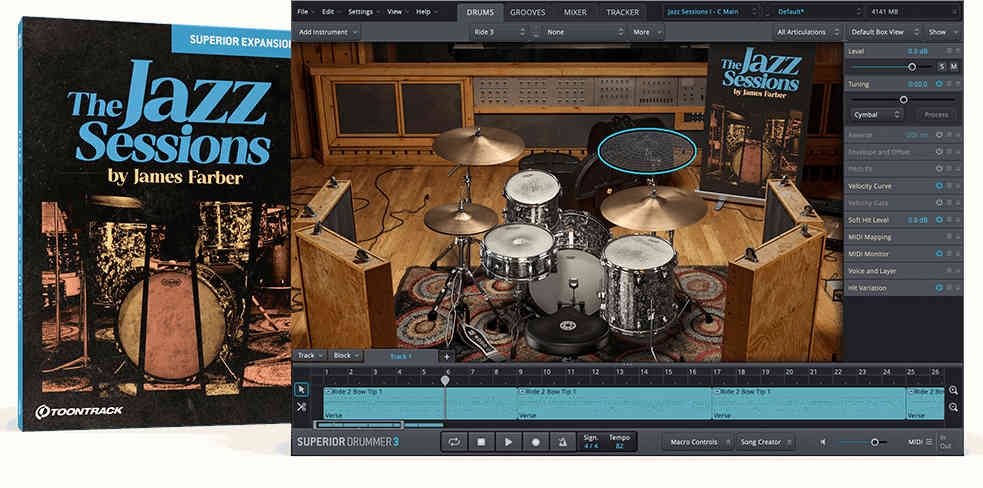This screenshot has width=983, height=488.
Task: Click the timeline playhead marker
Action: point(445,379)
